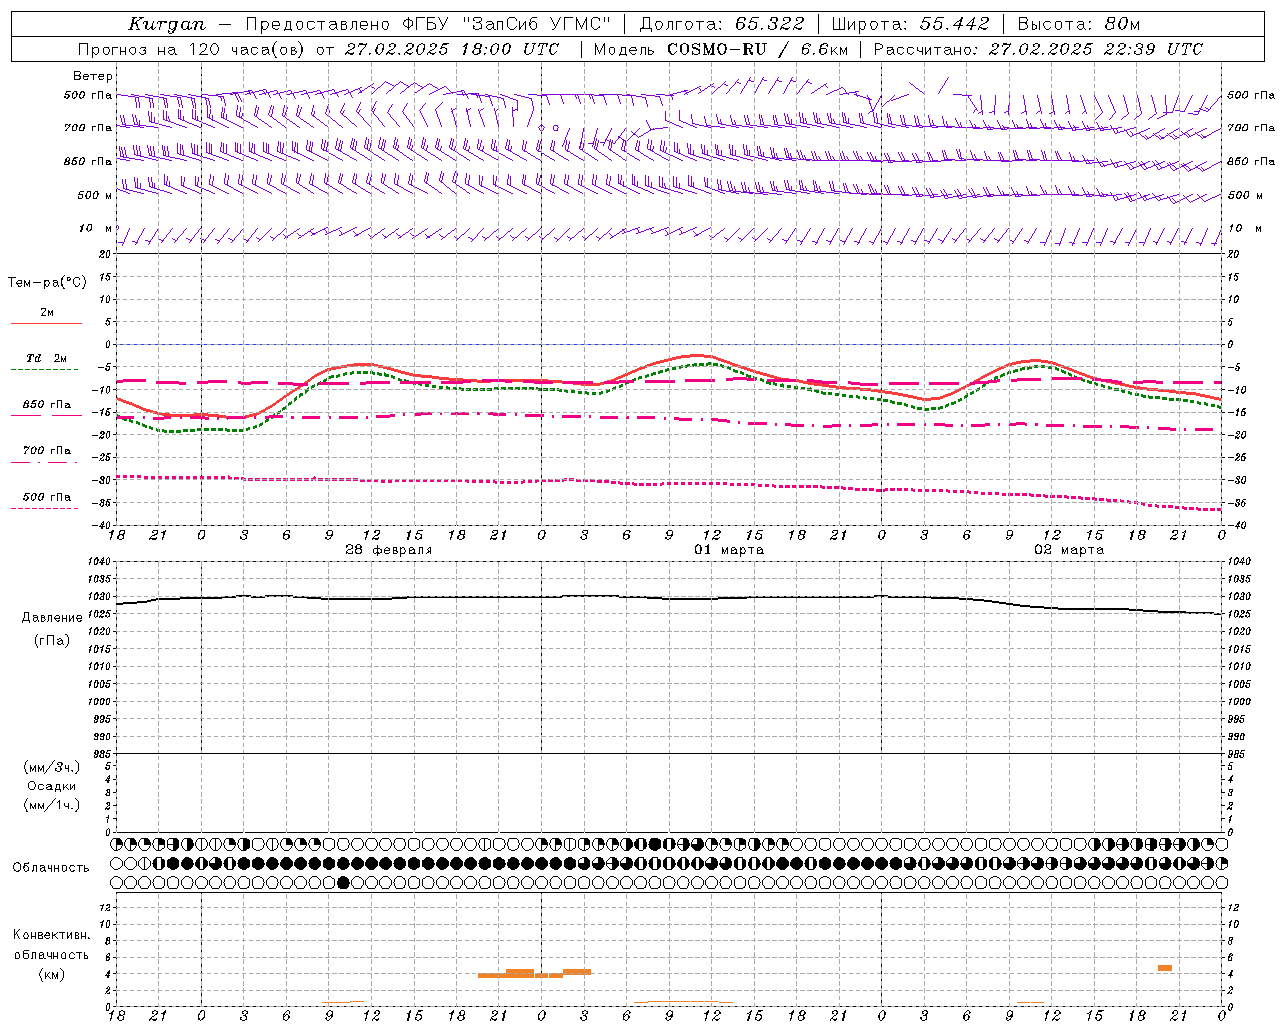The width and height of the screenshot is (1280, 1024).
Task: Click the station name Kurgan in the header
Action: tap(166, 24)
